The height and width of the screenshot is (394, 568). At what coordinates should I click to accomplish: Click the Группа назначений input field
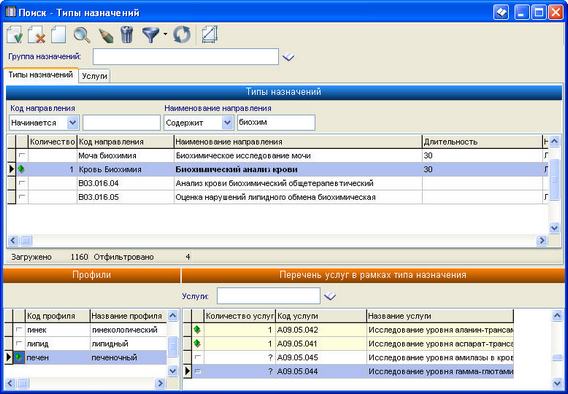click(x=185, y=57)
